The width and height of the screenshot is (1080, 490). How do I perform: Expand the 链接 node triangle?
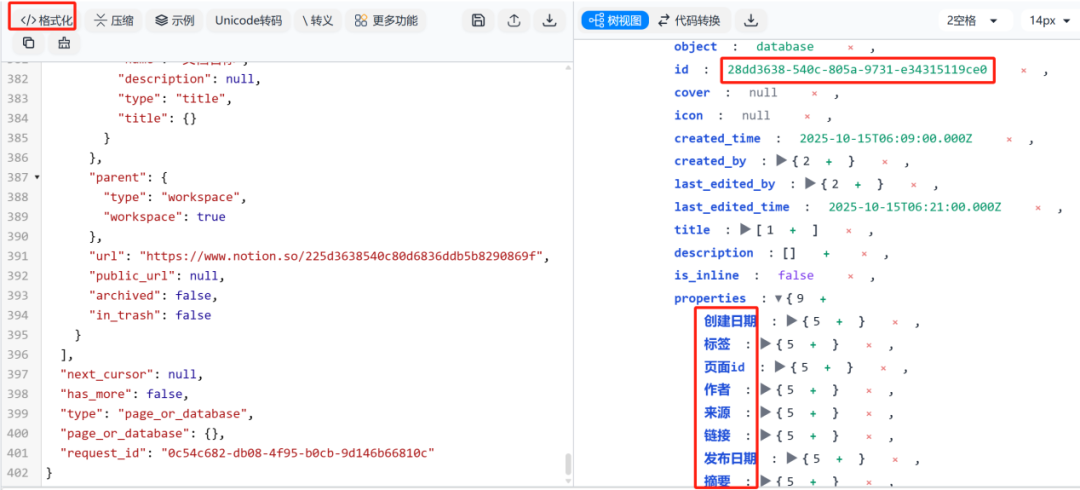[x=765, y=436]
